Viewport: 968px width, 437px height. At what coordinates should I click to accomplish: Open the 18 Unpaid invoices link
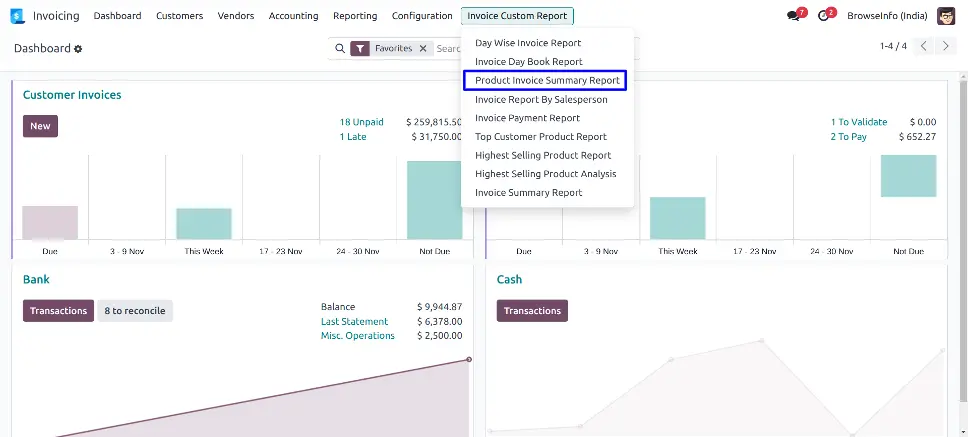pyautogui.click(x=361, y=122)
